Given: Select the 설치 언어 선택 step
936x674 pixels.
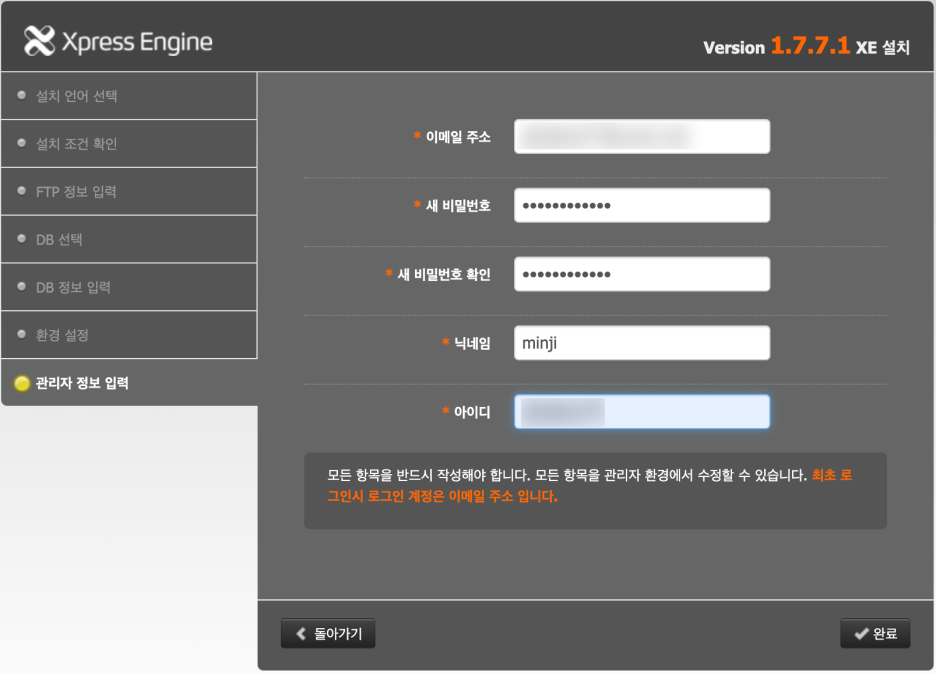Looking at the screenshot, I should tap(129, 96).
